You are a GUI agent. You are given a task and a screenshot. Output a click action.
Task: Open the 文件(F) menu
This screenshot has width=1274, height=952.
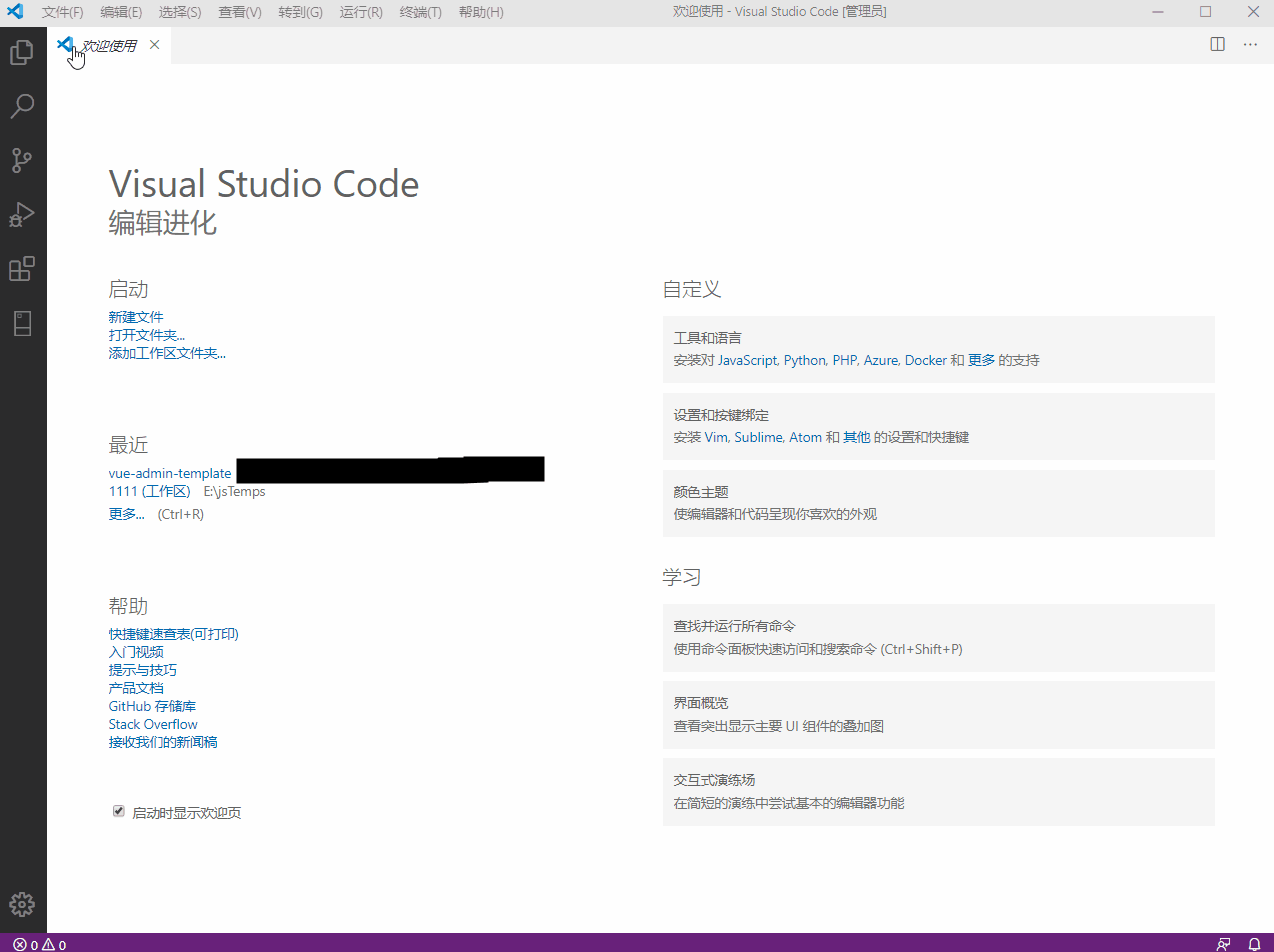click(x=63, y=12)
